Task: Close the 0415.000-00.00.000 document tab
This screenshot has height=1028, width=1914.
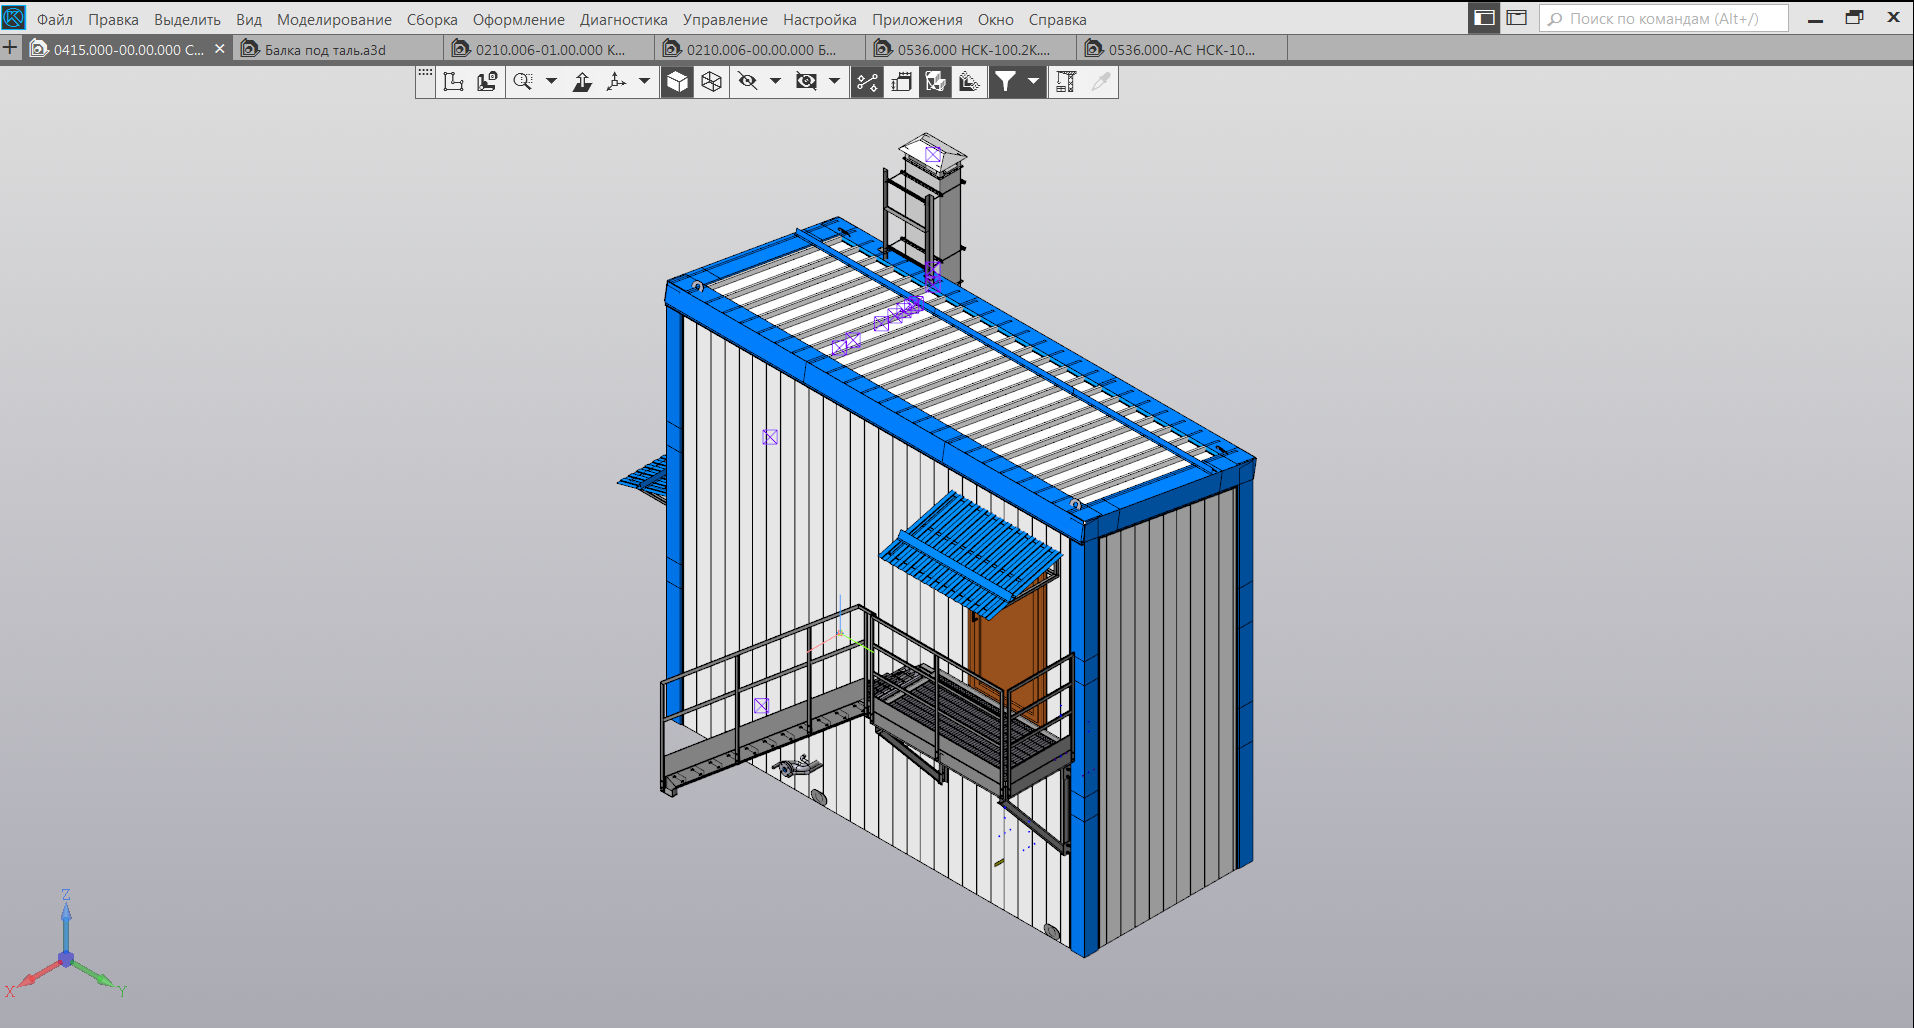Action: (220, 48)
